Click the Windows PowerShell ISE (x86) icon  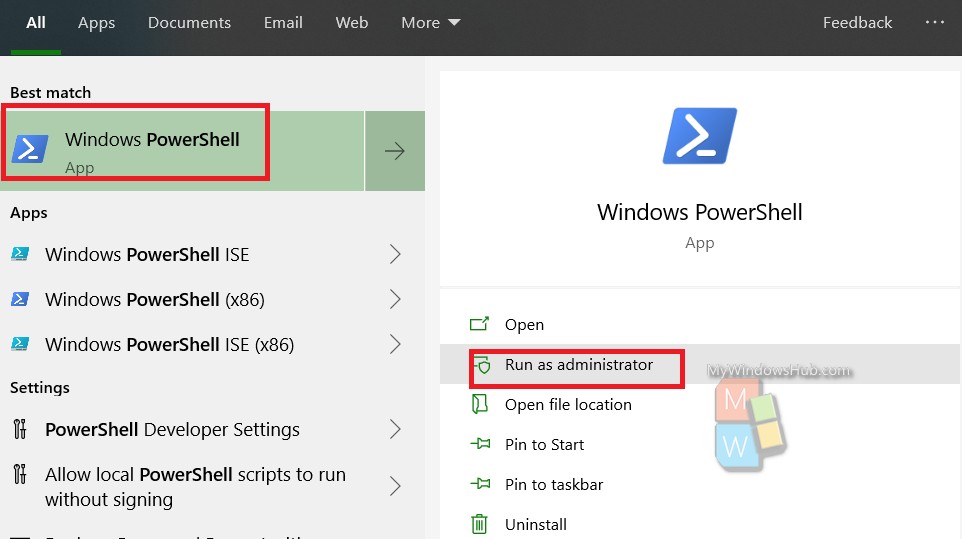click(x=20, y=344)
